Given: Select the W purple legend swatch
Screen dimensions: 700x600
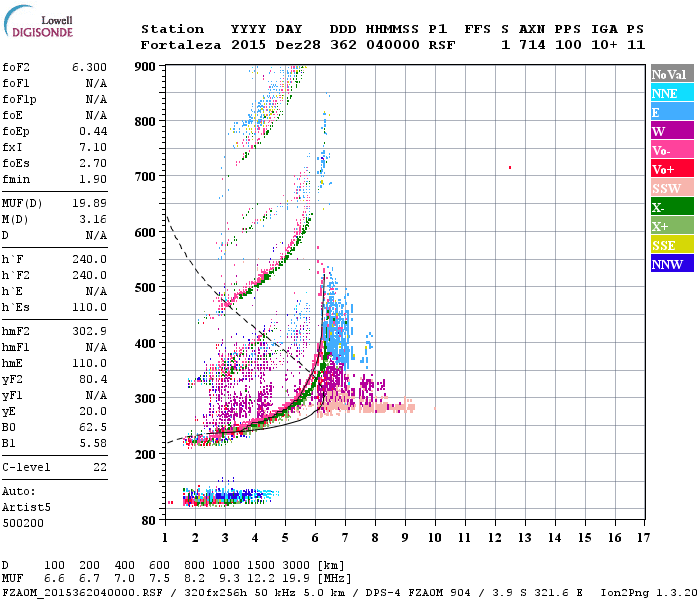Looking at the screenshot, I should click(672, 131).
